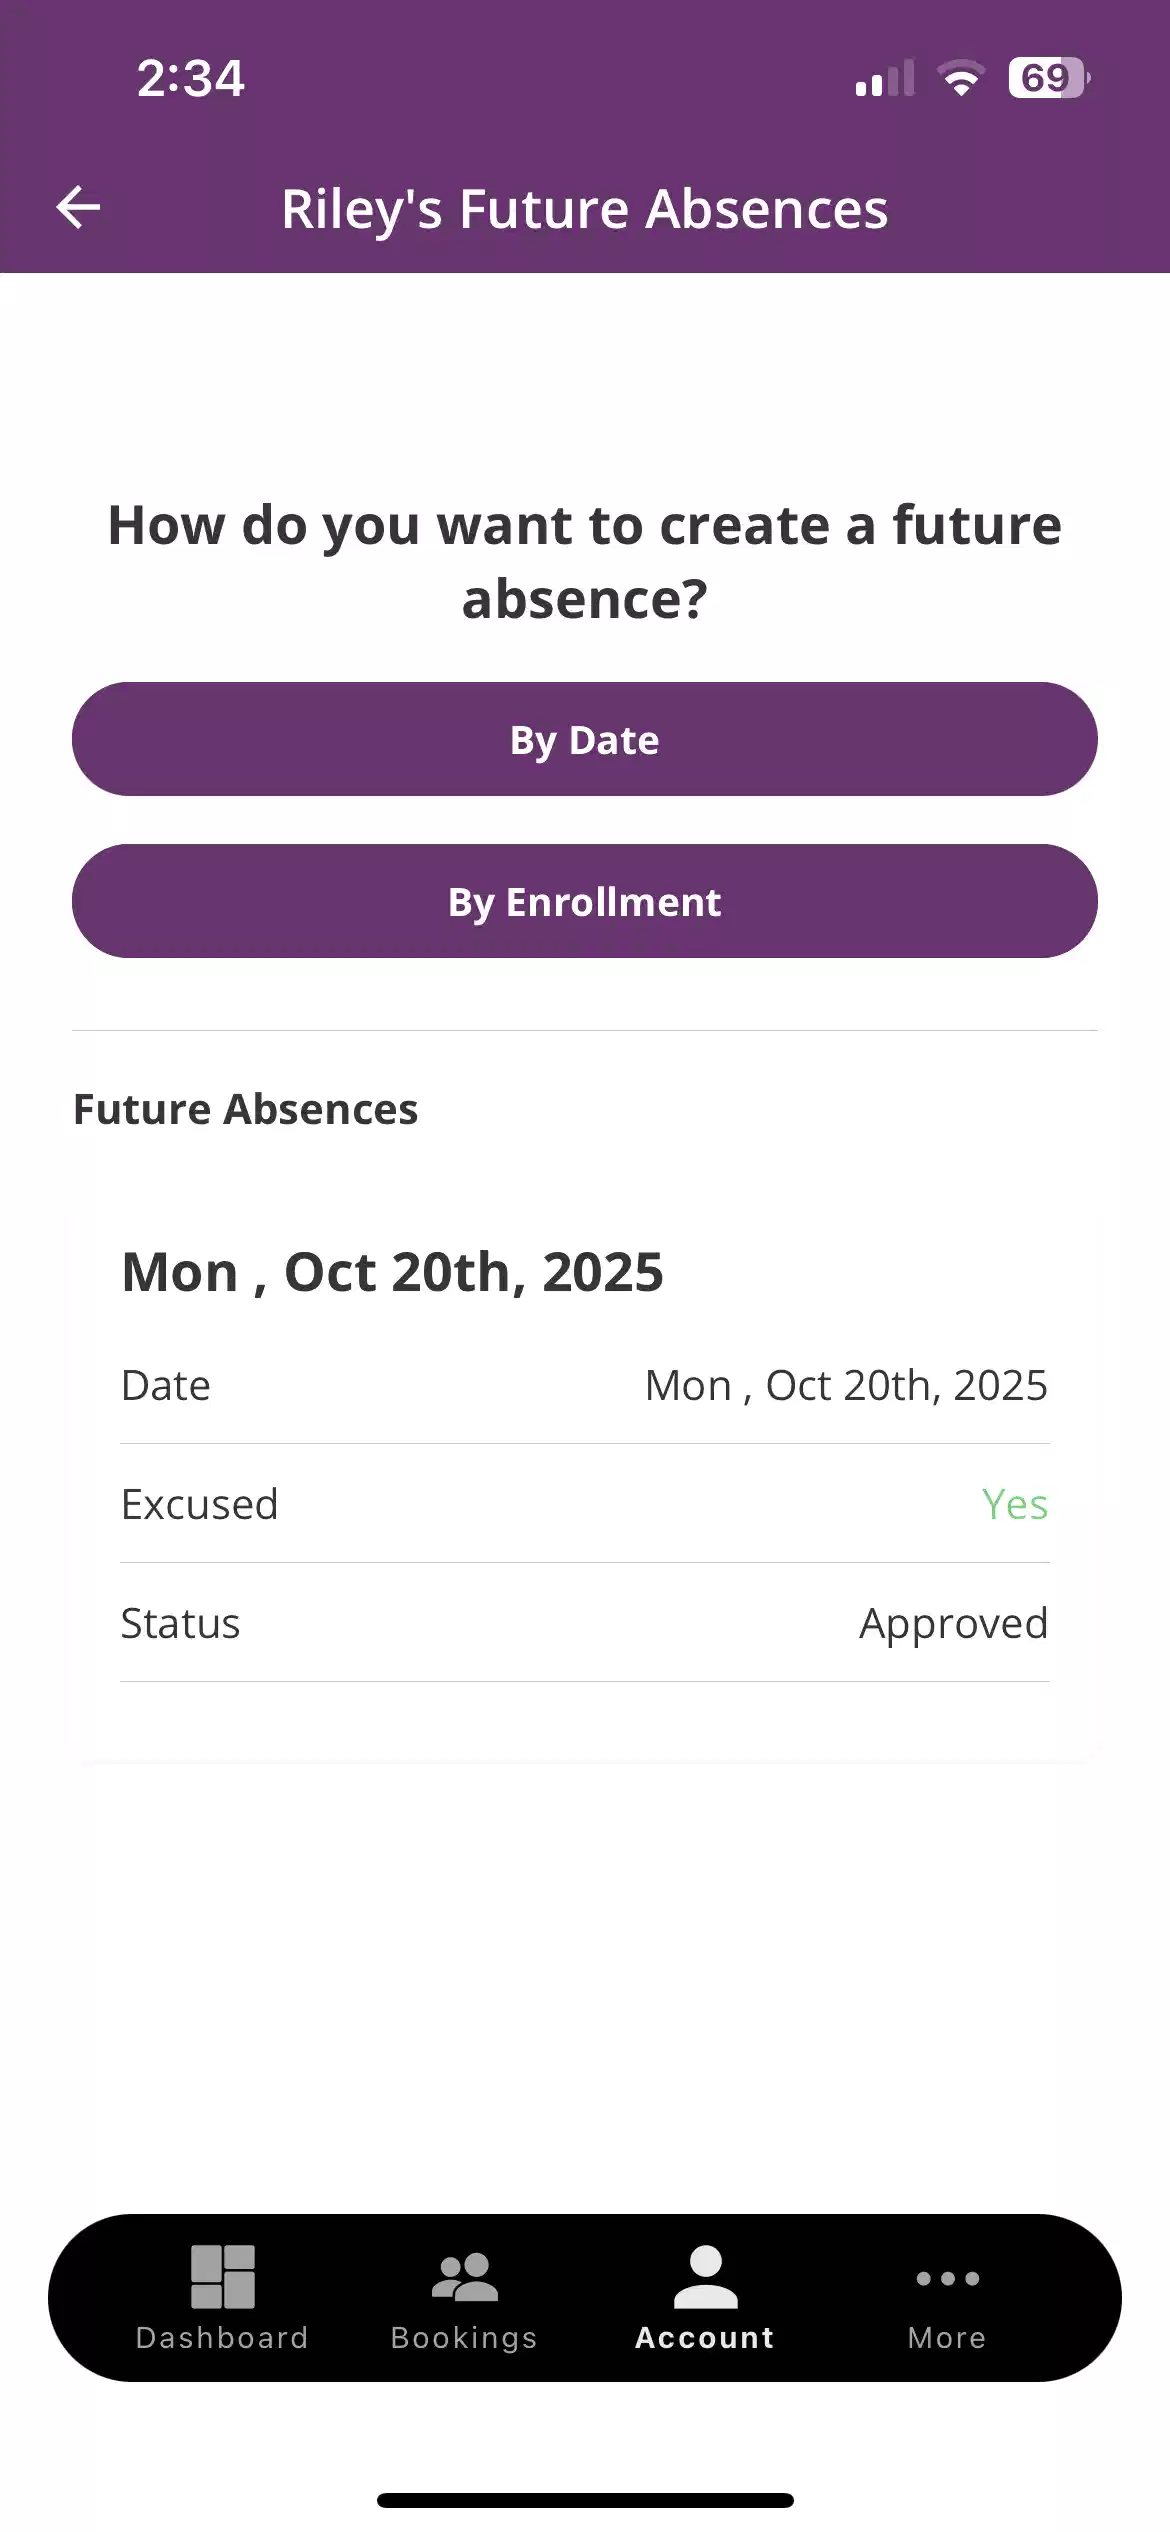Click the Wi-Fi status icon

(961, 78)
